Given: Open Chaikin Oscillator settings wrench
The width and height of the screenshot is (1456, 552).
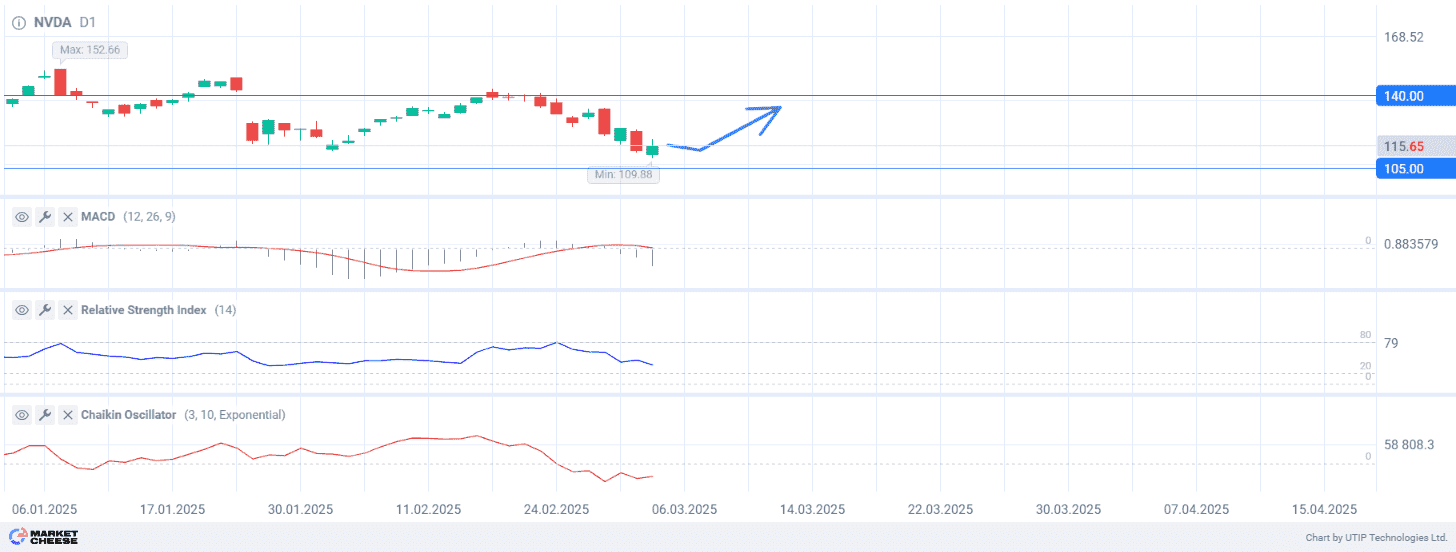Looking at the screenshot, I should point(44,414).
